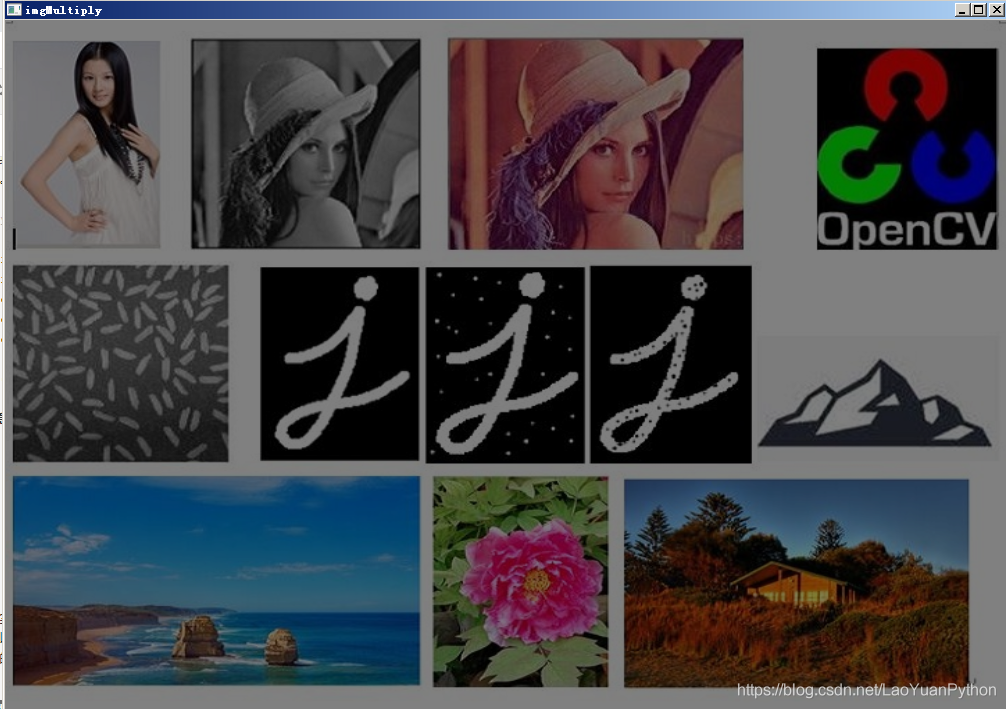1006x709 pixels.
Task: Click the mountain silhouette icon
Action: 874,403
